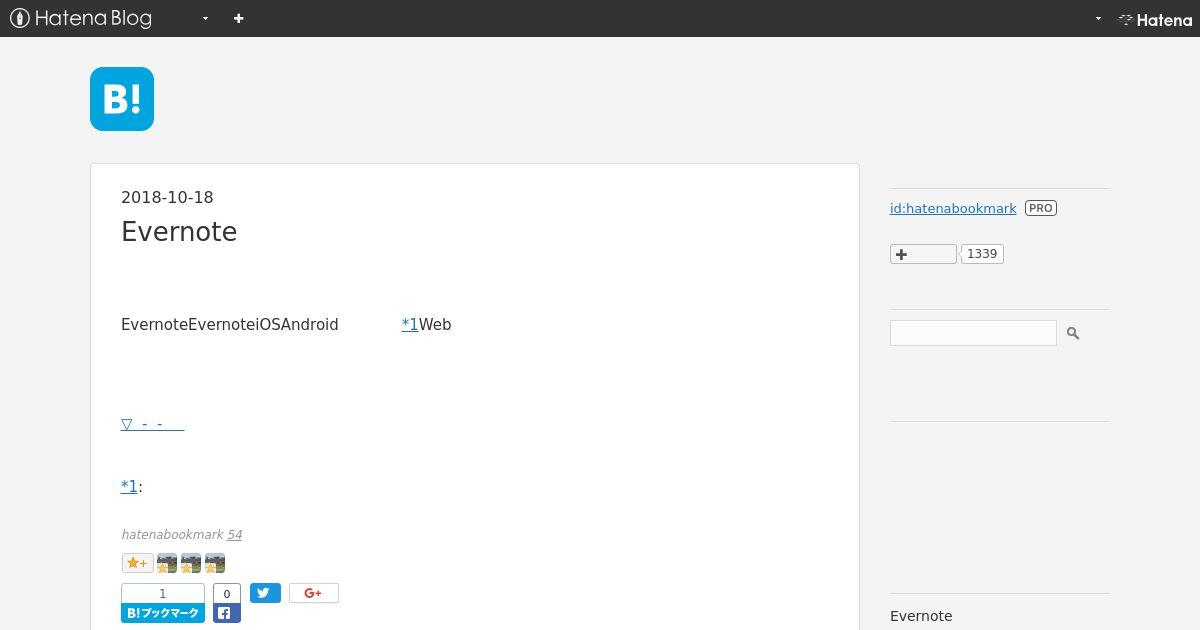Click the Evernote entry in the sidebar
1200x630 pixels.
(921, 616)
